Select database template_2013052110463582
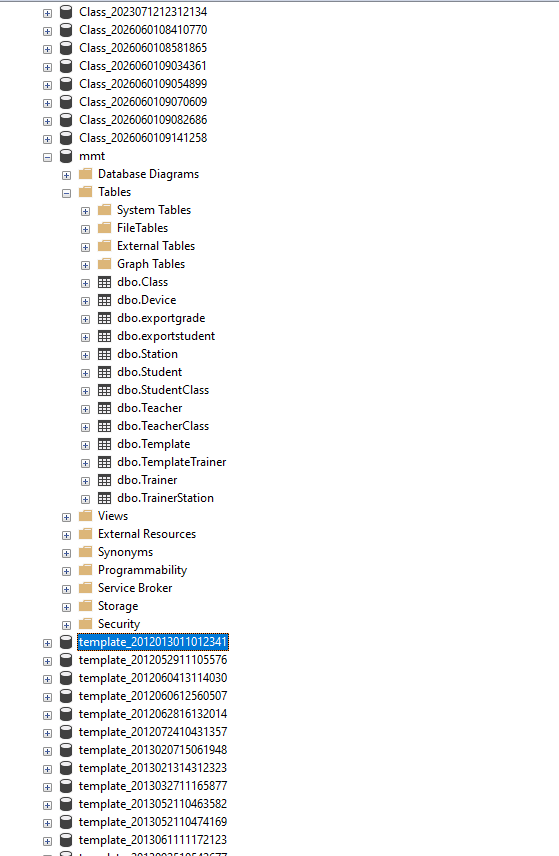 pos(153,804)
